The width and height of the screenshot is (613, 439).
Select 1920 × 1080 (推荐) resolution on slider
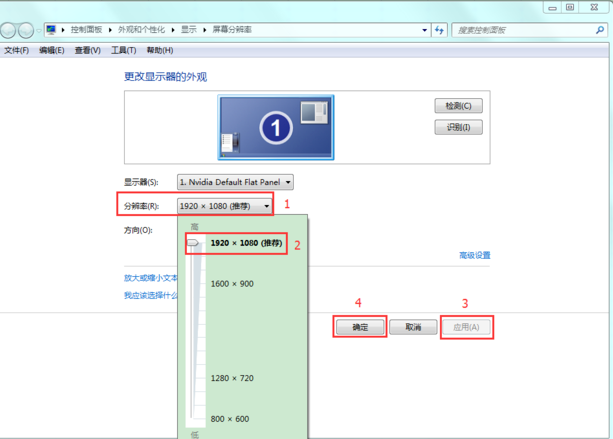[246, 243]
